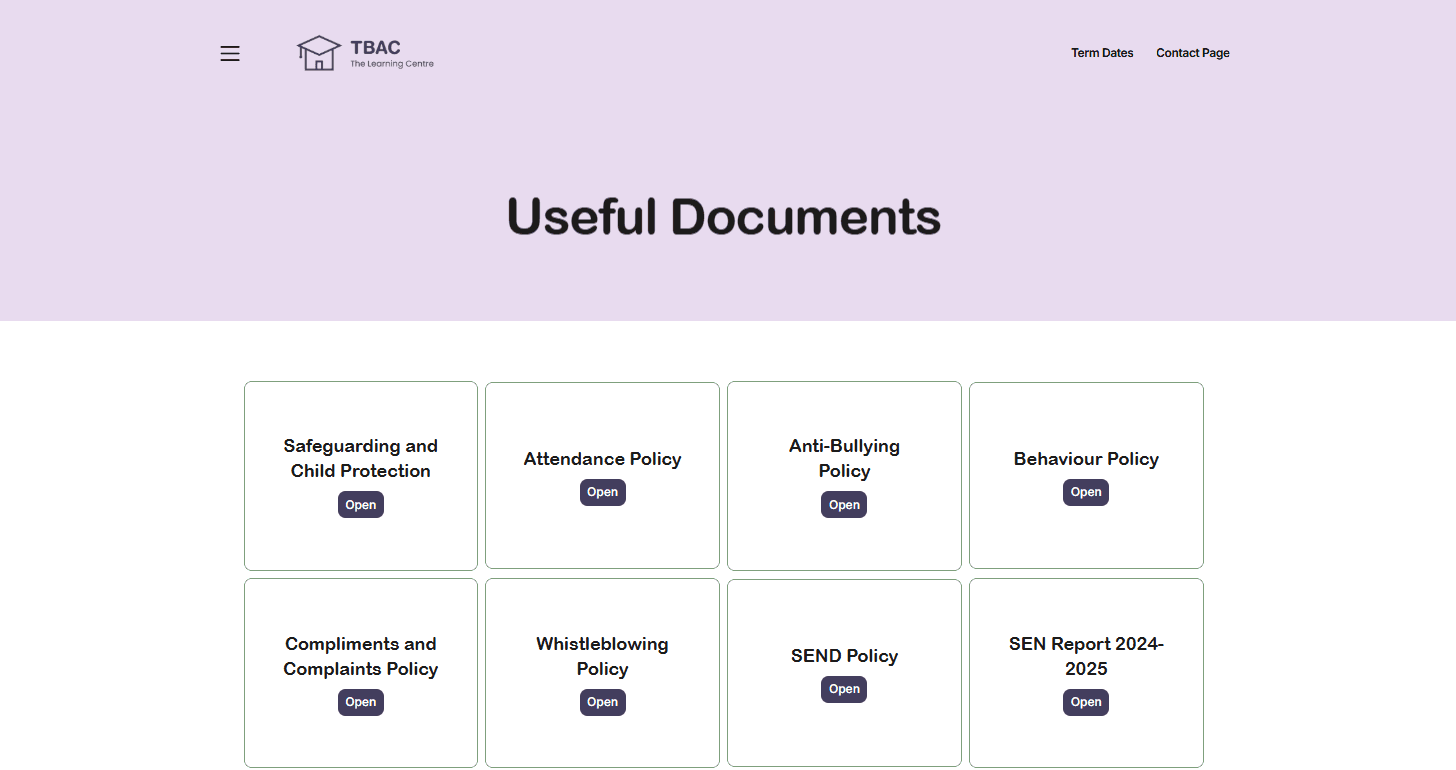Open the Behaviour Policy document

pyautogui.click(x=1085, y=492)
